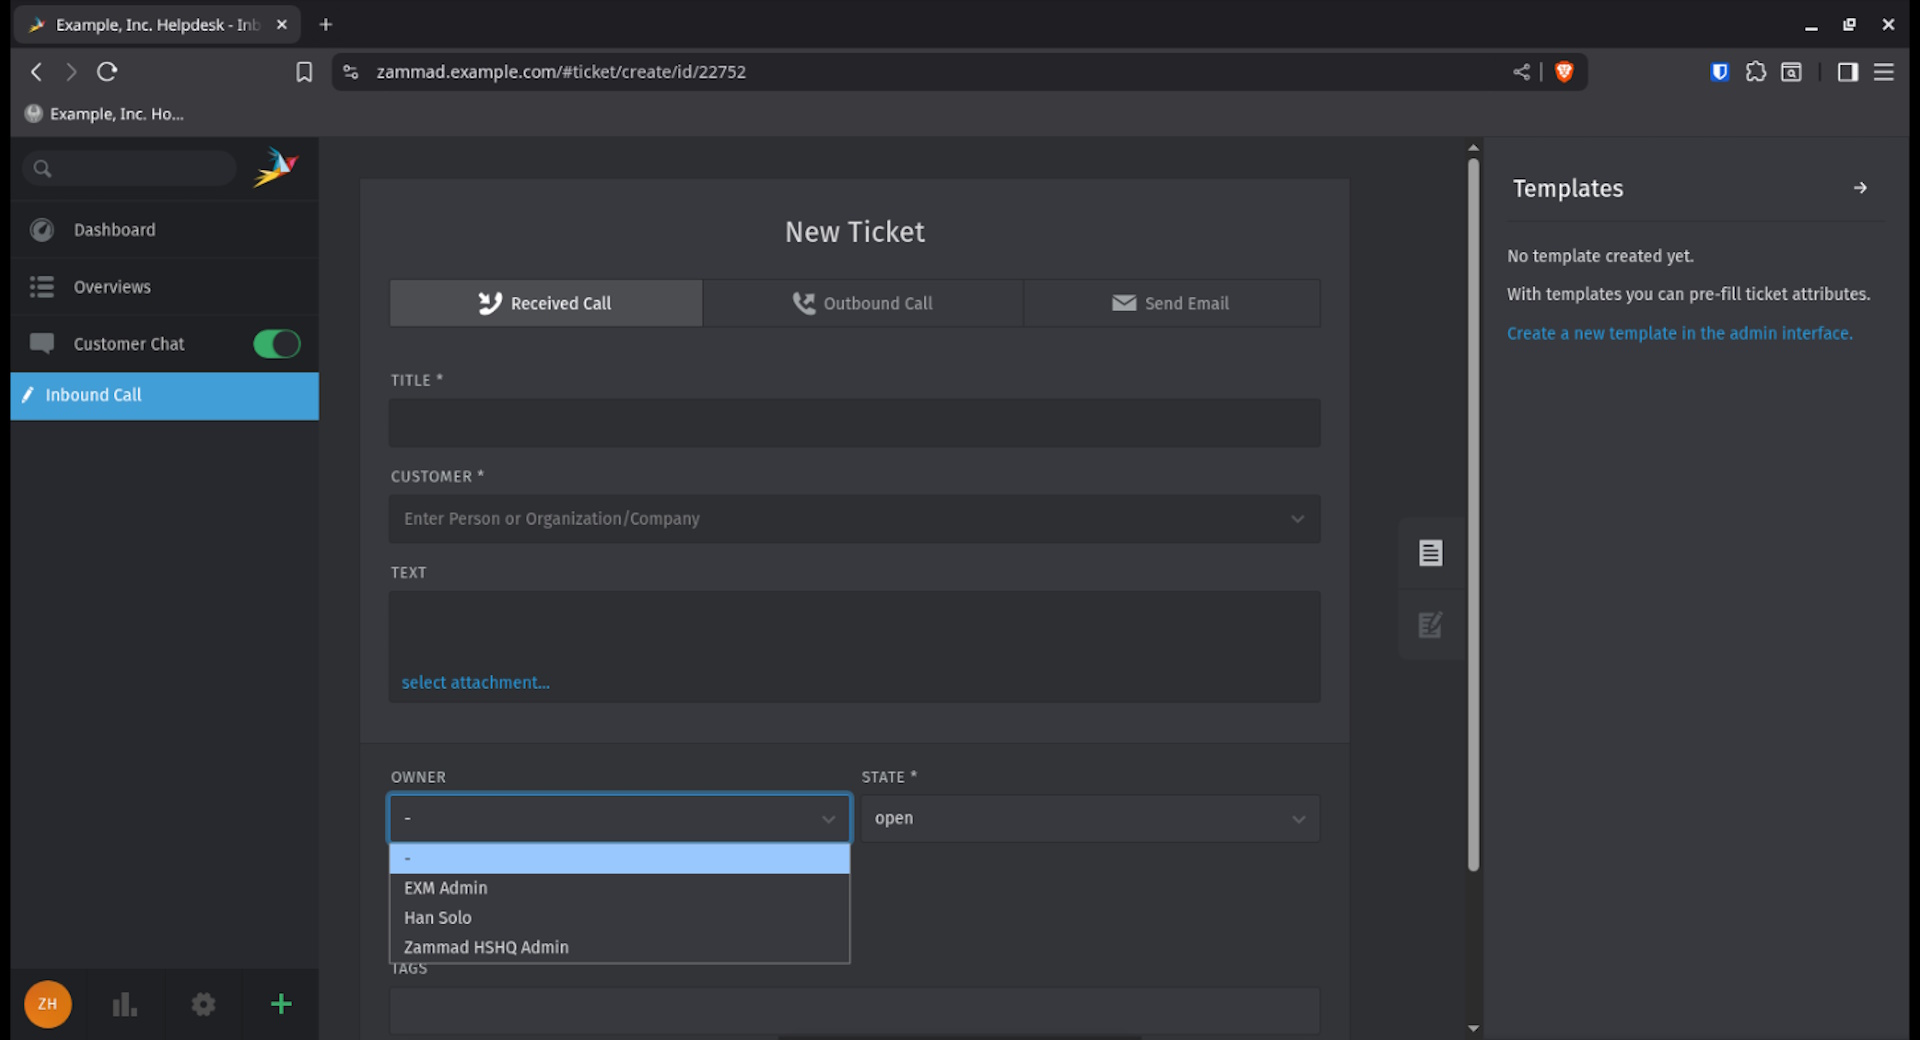Image resolution: width=1920 pixels, height=1040 pixels.
Task: Select Han Solo from owner list
Action: (438, 918)
